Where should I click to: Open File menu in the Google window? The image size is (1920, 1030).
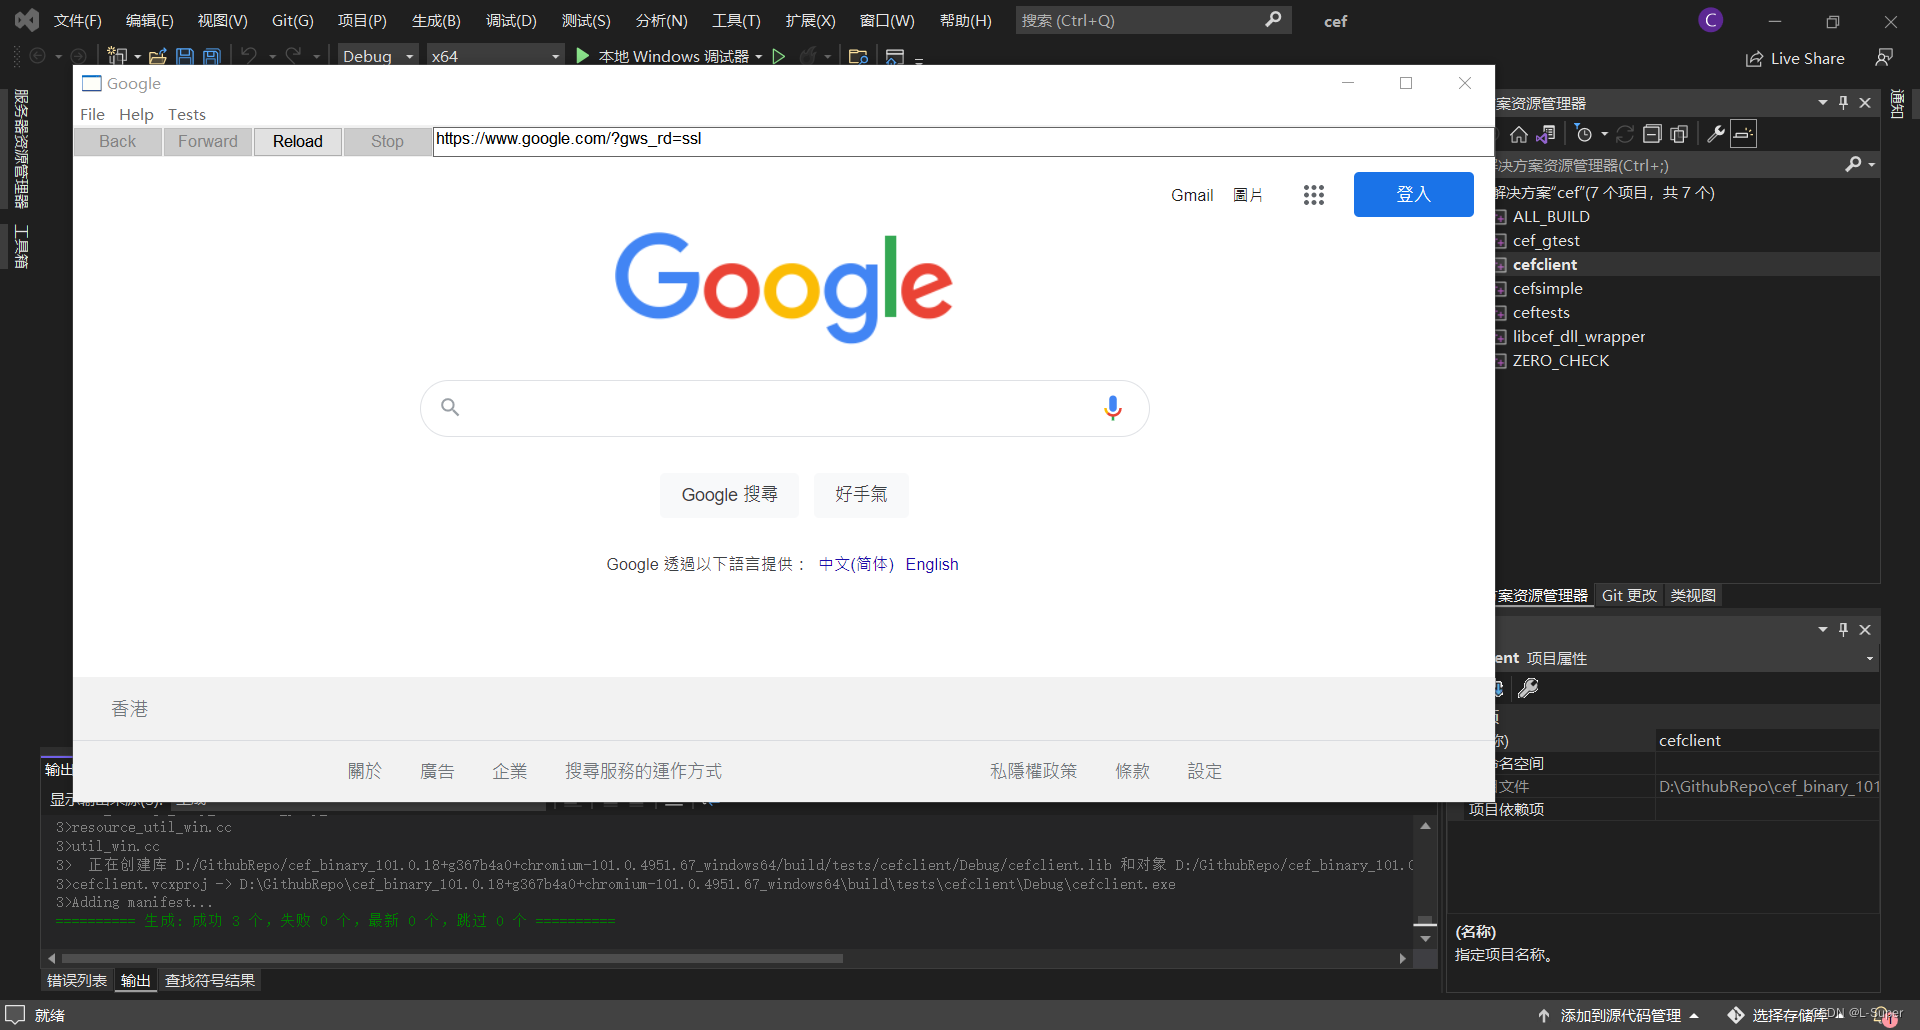click(92, 114)
